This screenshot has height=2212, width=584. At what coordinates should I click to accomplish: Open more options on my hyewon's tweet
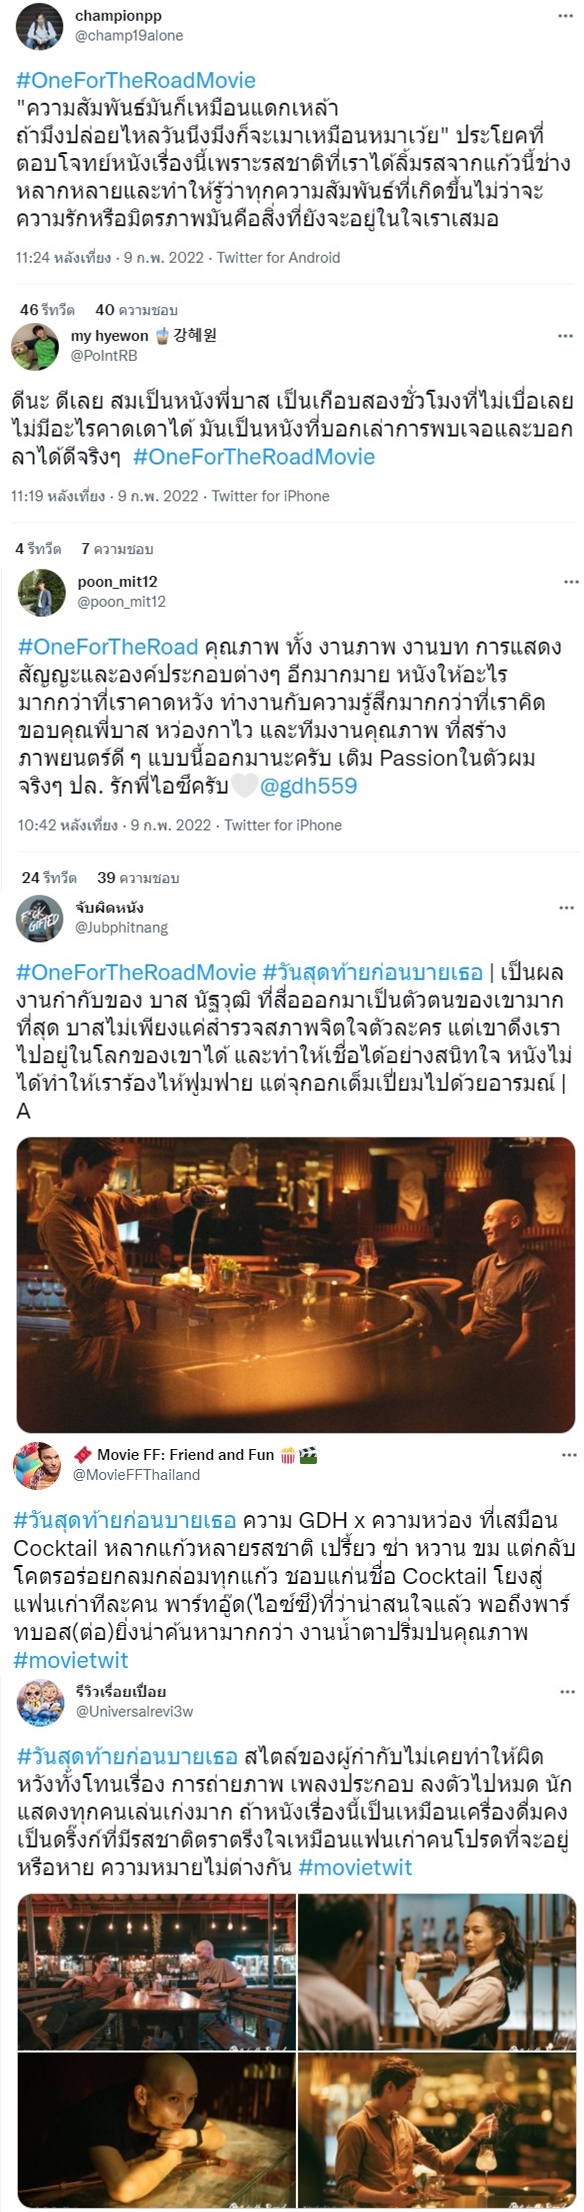pos(565,336)
